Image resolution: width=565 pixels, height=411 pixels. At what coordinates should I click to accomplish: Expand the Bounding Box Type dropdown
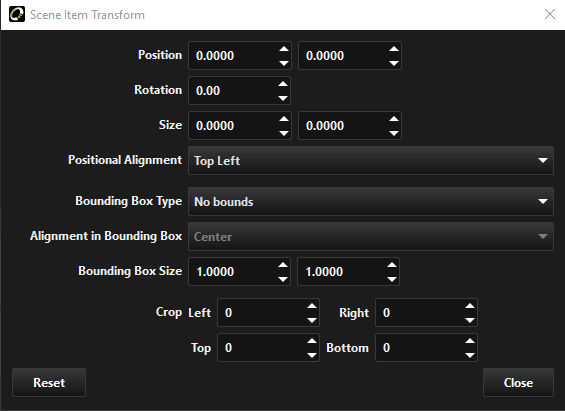coord(371,201)
